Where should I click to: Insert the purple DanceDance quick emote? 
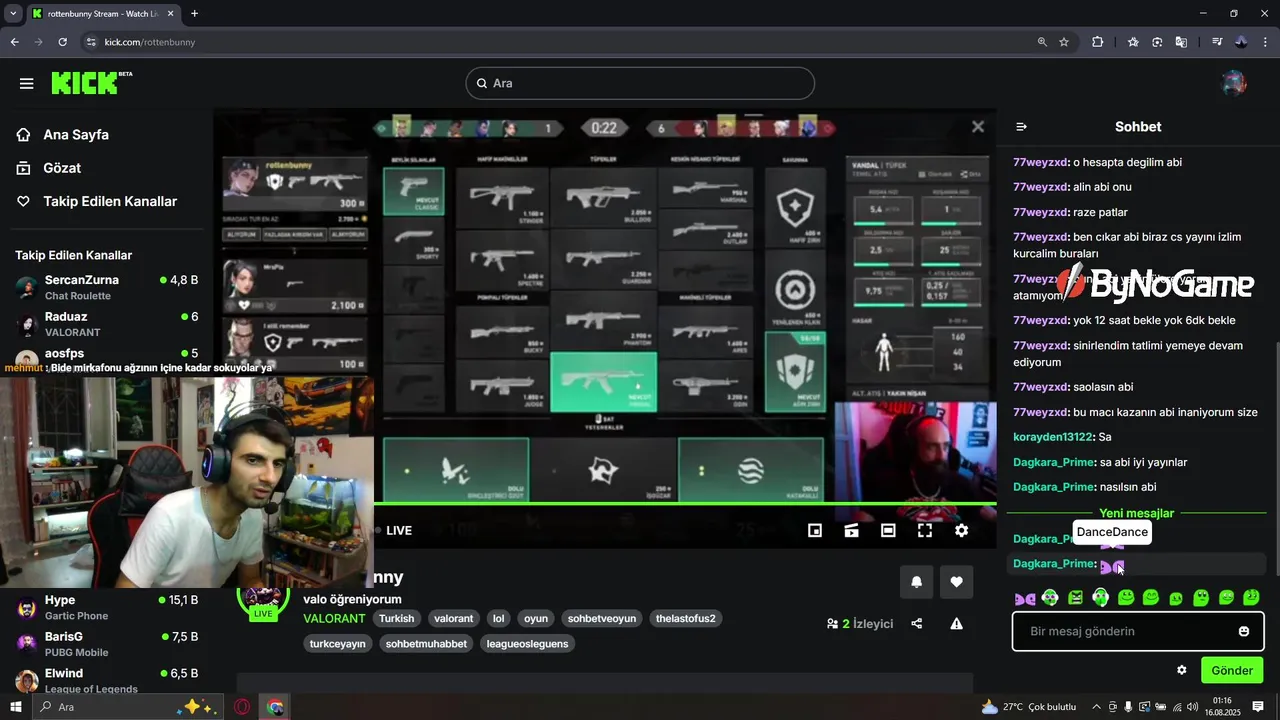tap(1025, 598)
